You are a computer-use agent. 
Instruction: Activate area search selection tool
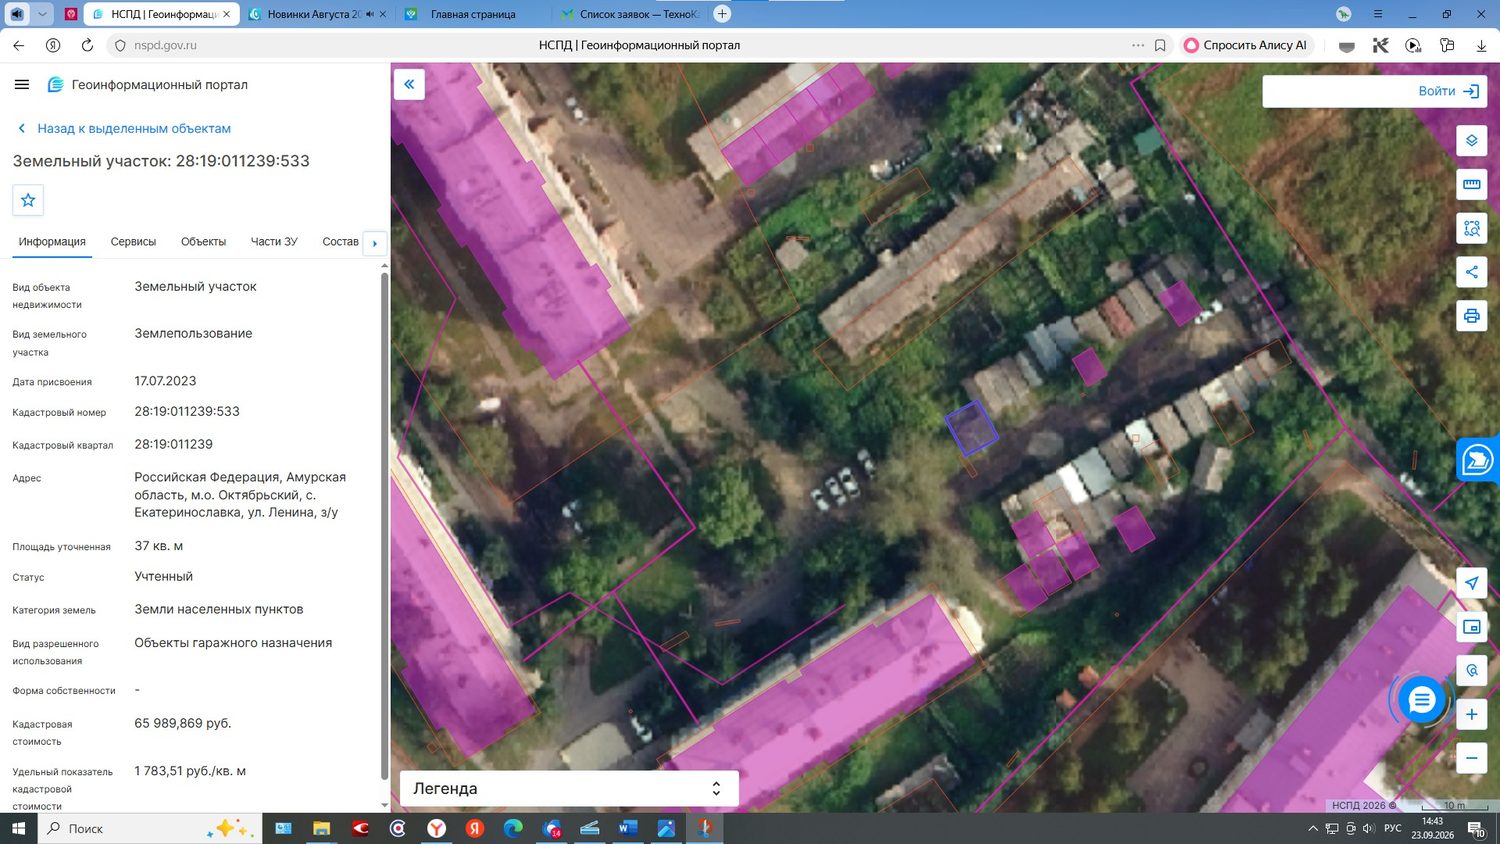click(x=1472, y=228)
